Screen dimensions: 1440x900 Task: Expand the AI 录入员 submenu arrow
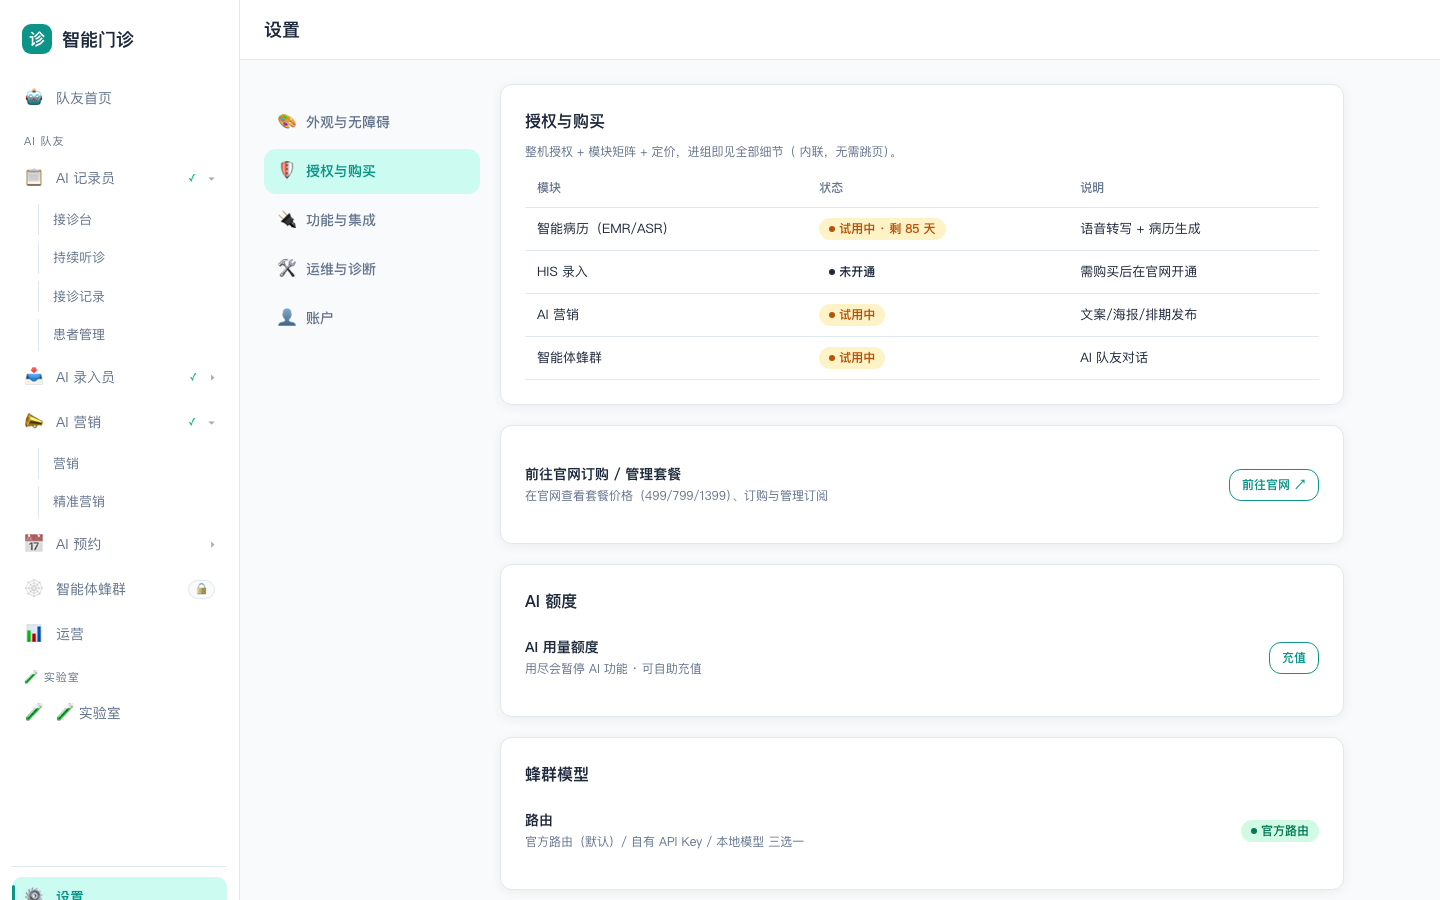coord(212,378)
